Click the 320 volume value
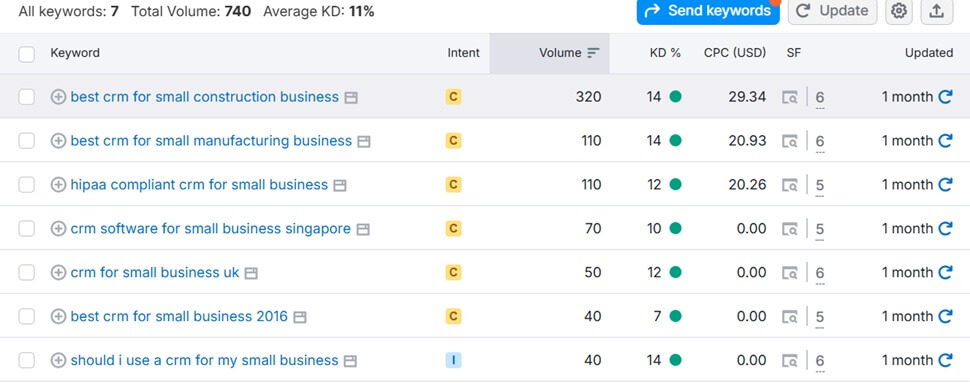 tap(588, 97)
